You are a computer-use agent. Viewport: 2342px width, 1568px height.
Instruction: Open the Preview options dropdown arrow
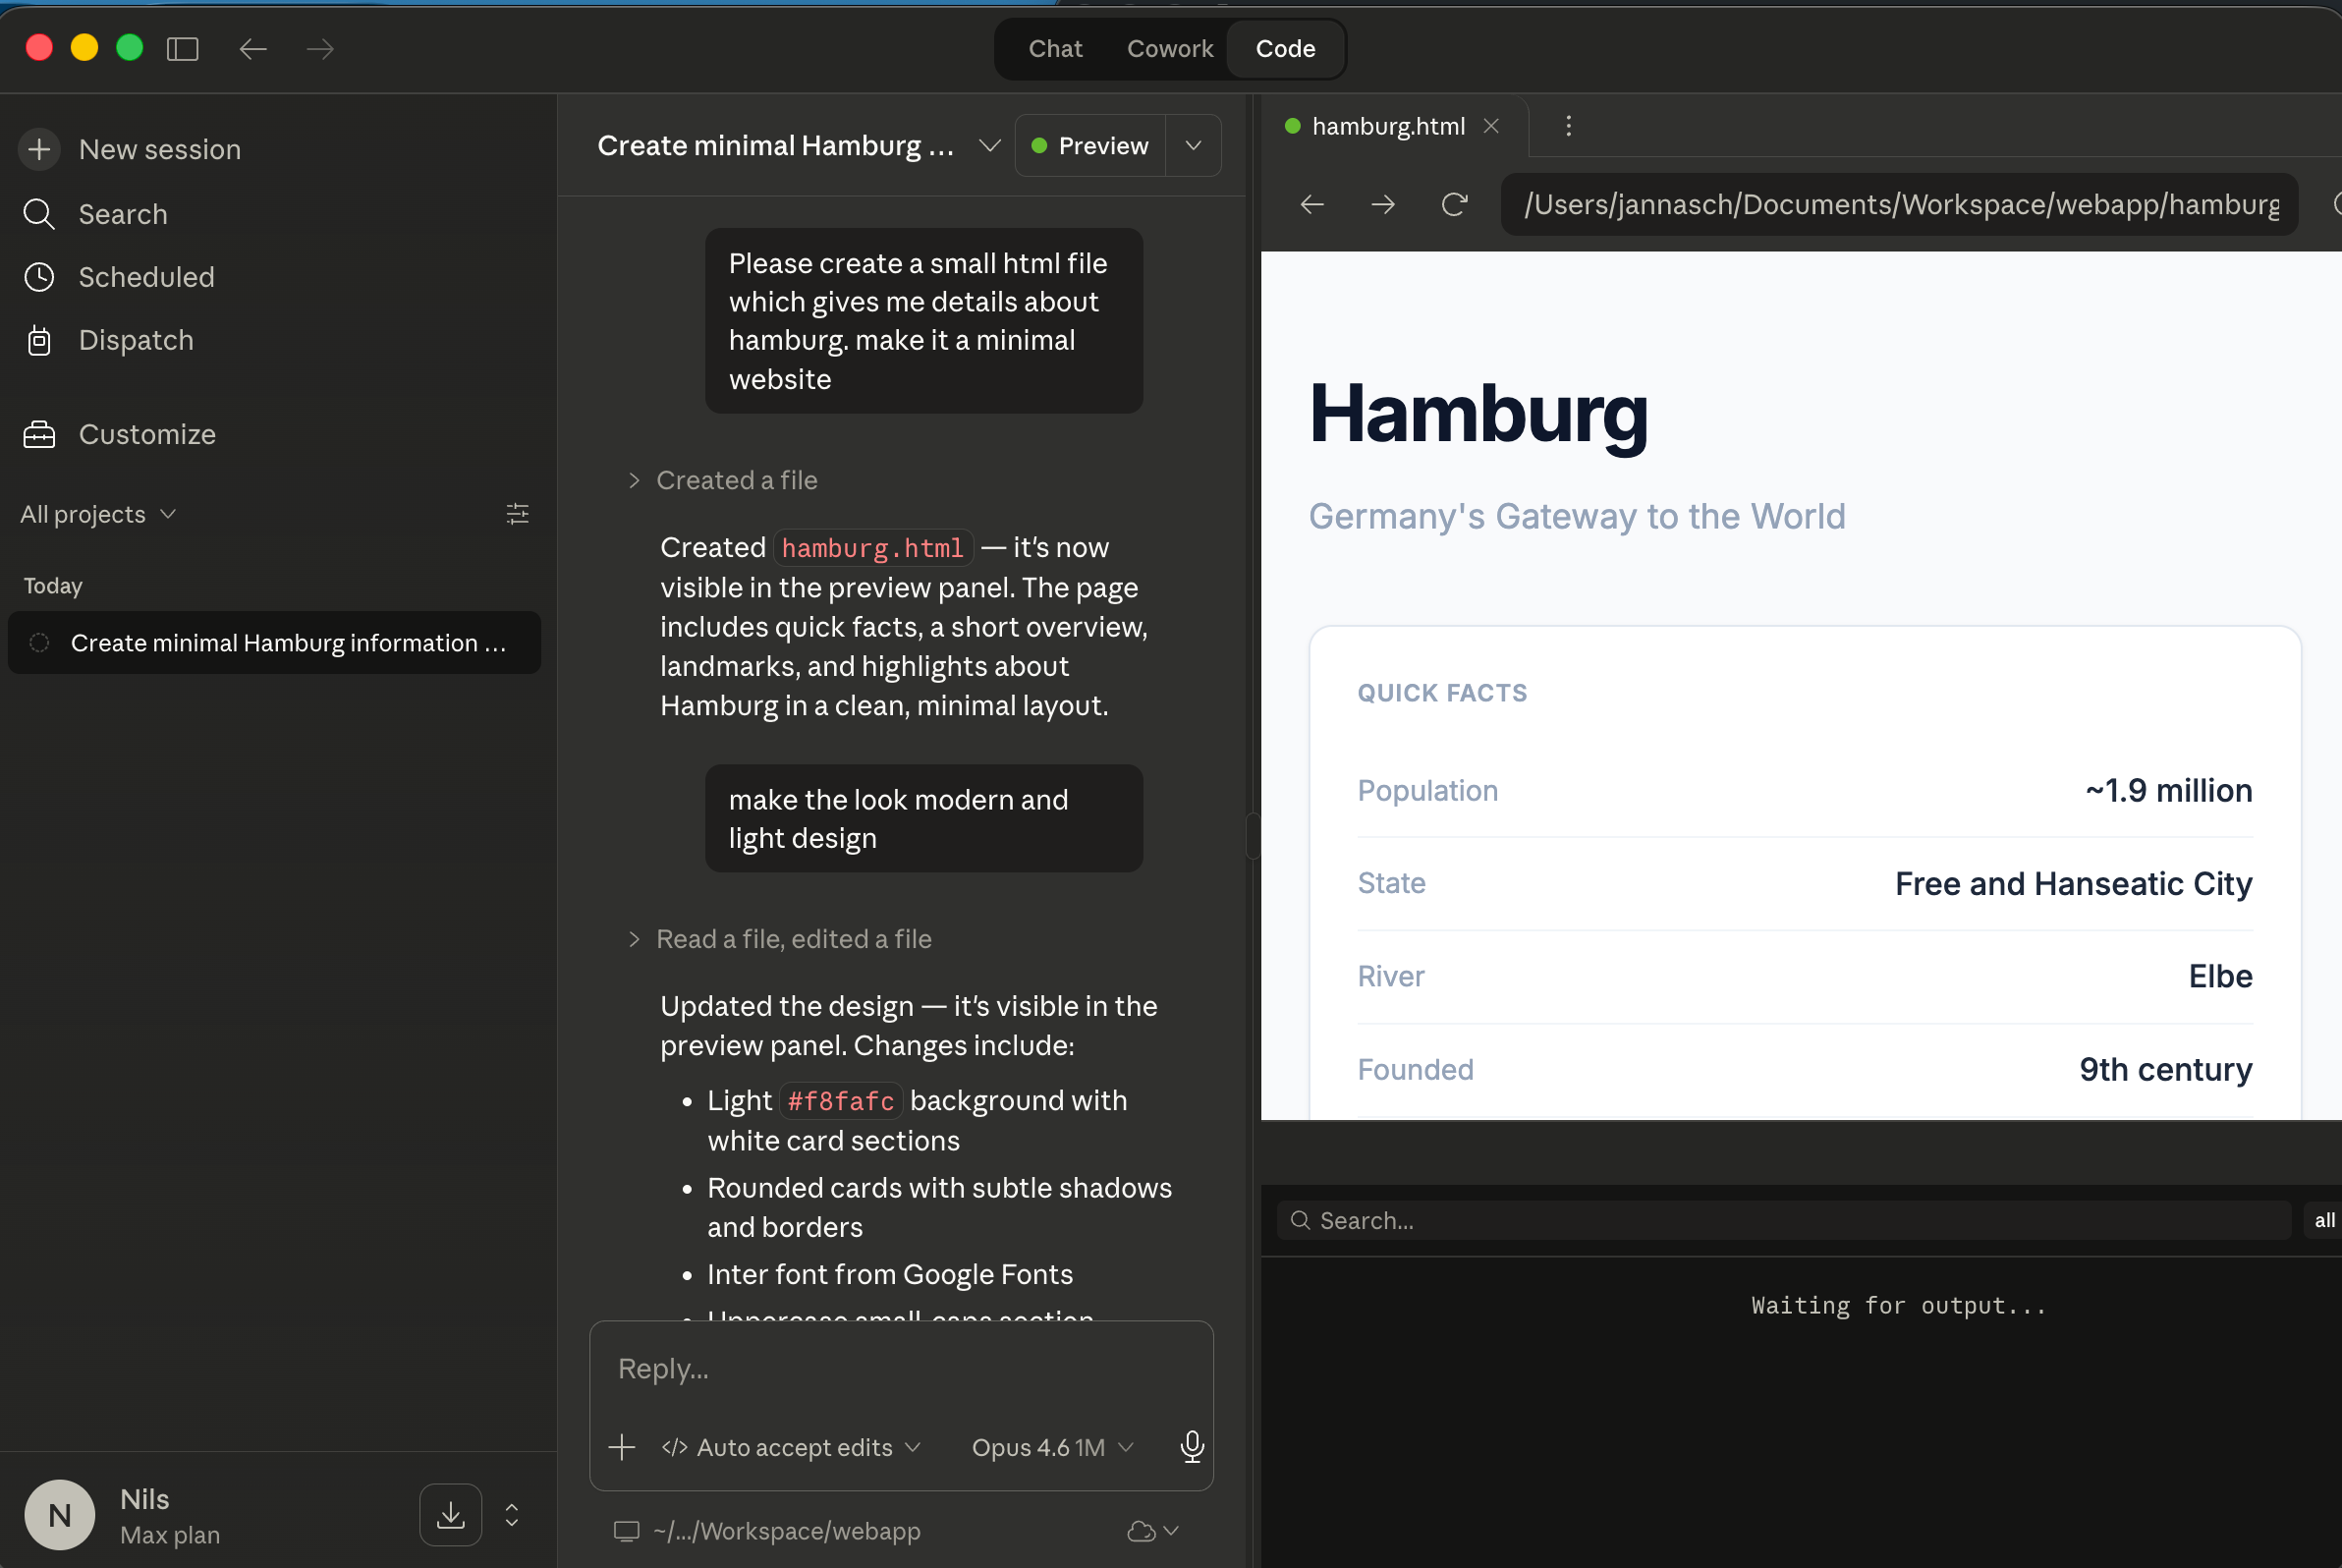pos(1193,146)
